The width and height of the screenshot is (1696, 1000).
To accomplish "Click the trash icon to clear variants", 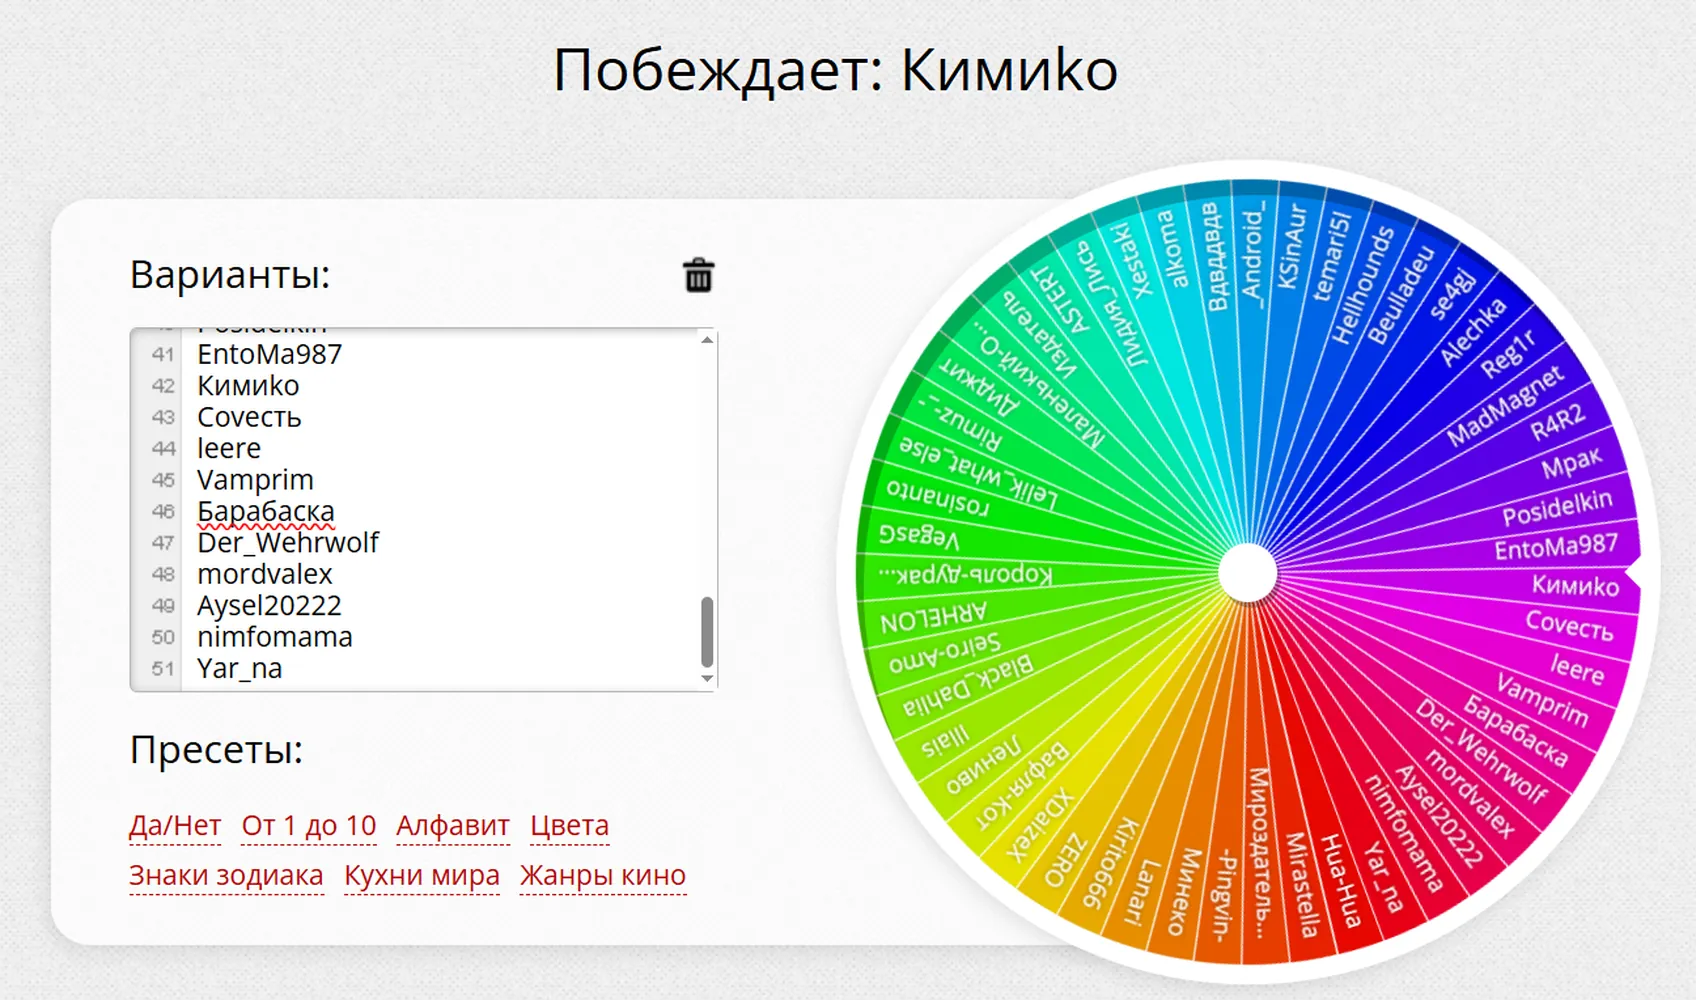I will pos(698,275).
